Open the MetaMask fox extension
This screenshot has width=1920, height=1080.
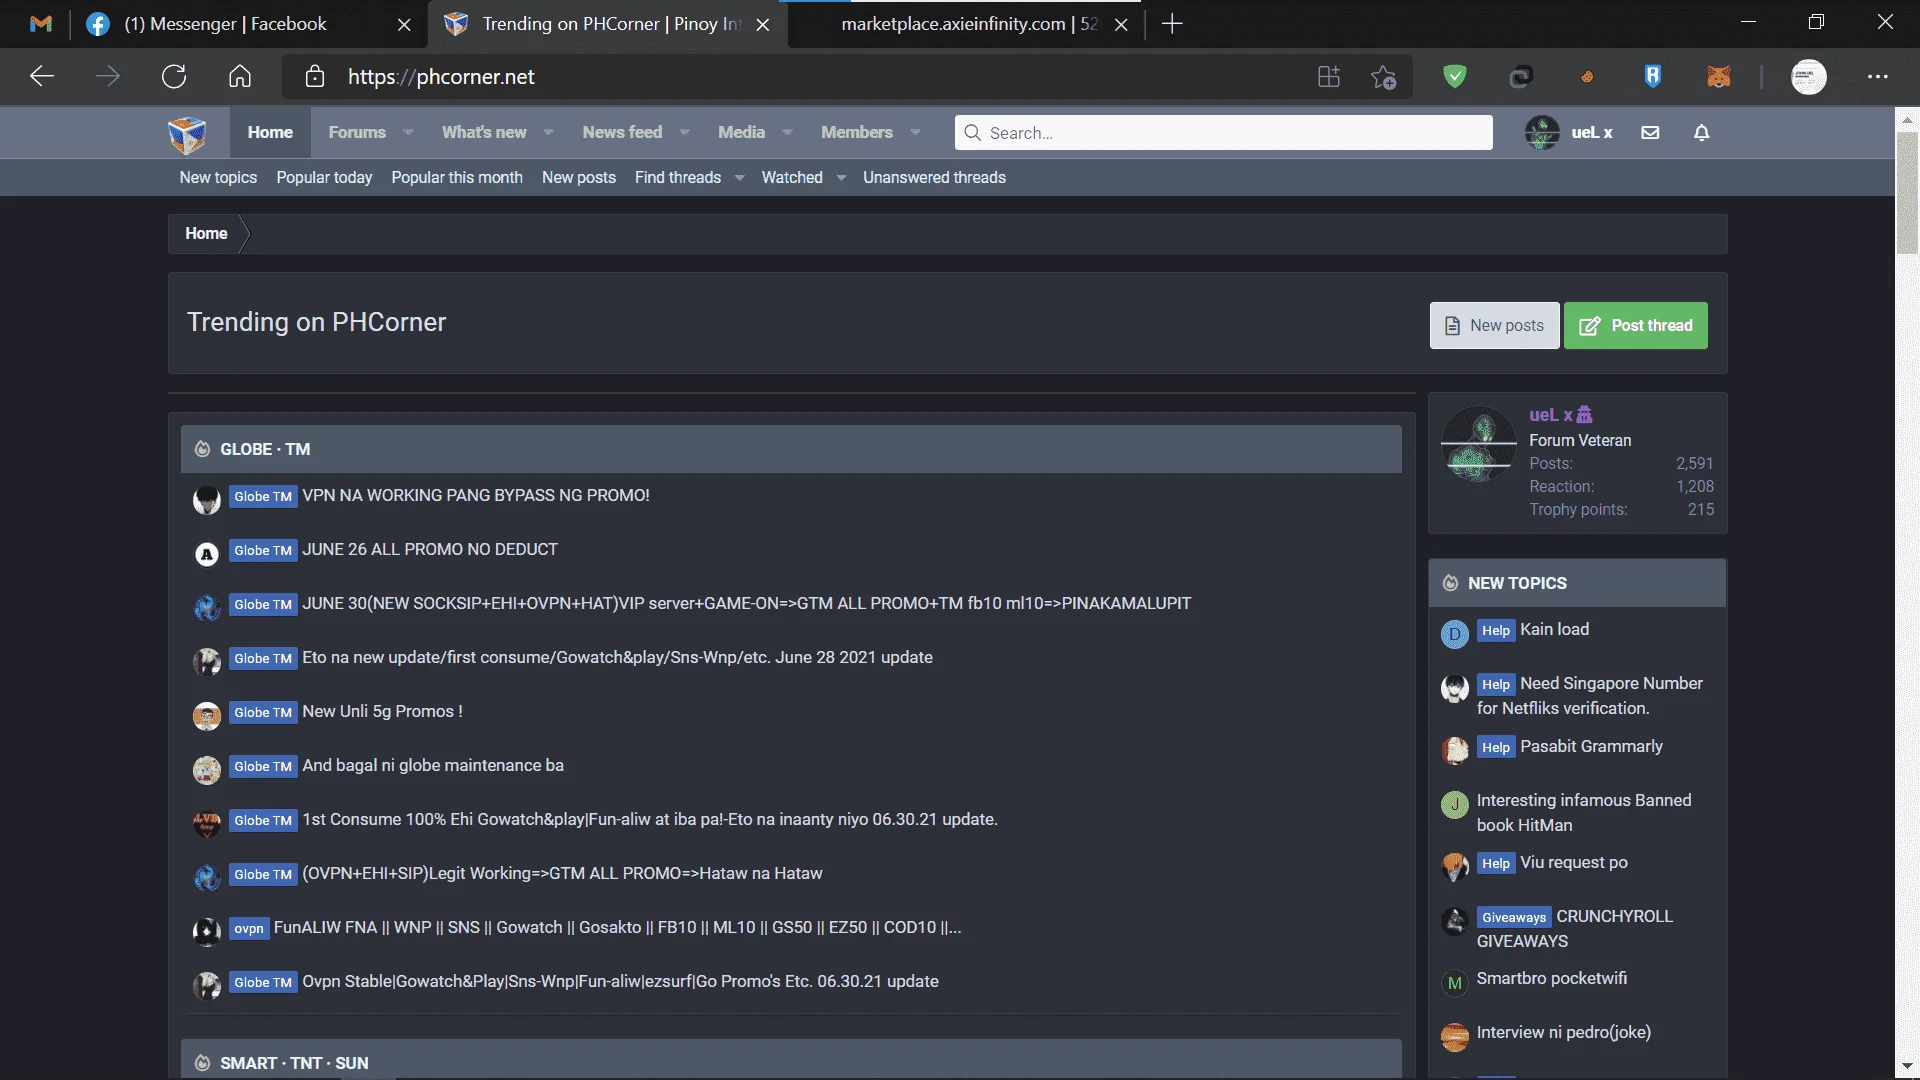pos(1719,77)
